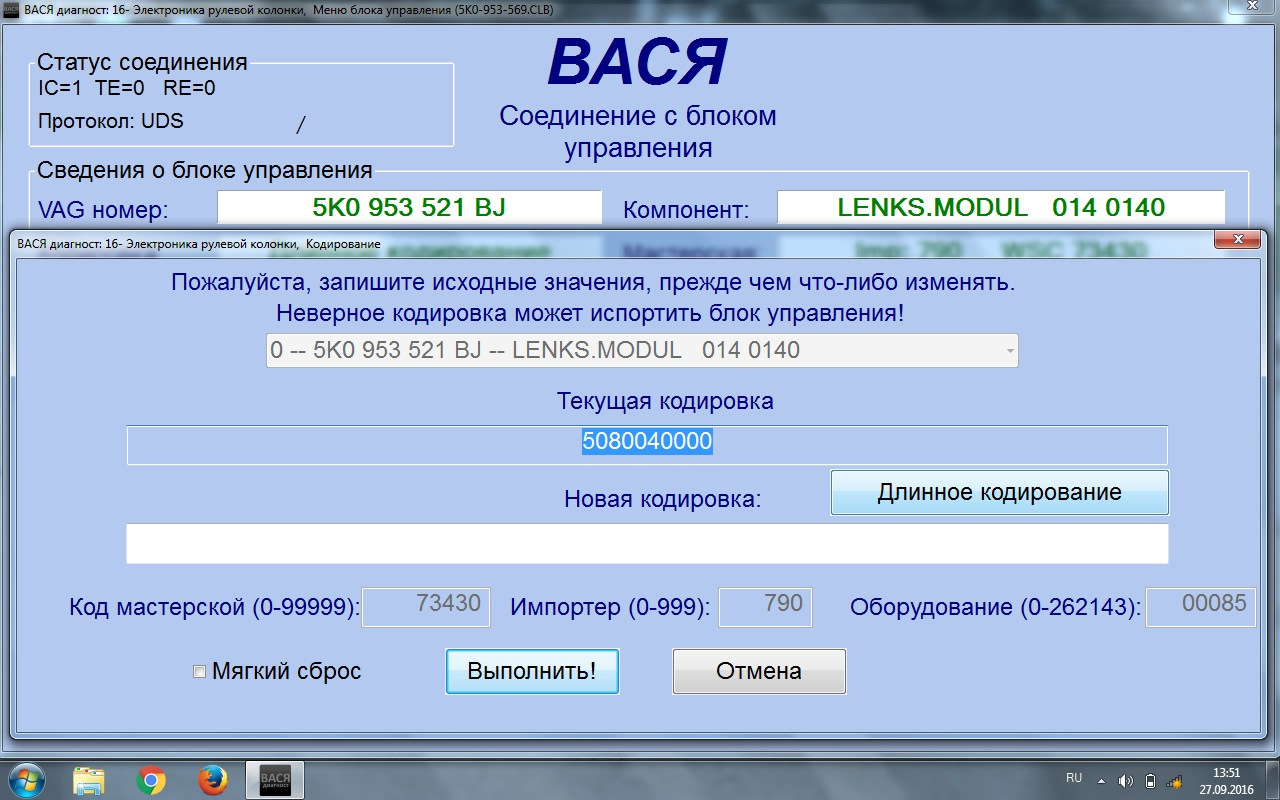Click the Протокол: UDS status text

[111, 121]
